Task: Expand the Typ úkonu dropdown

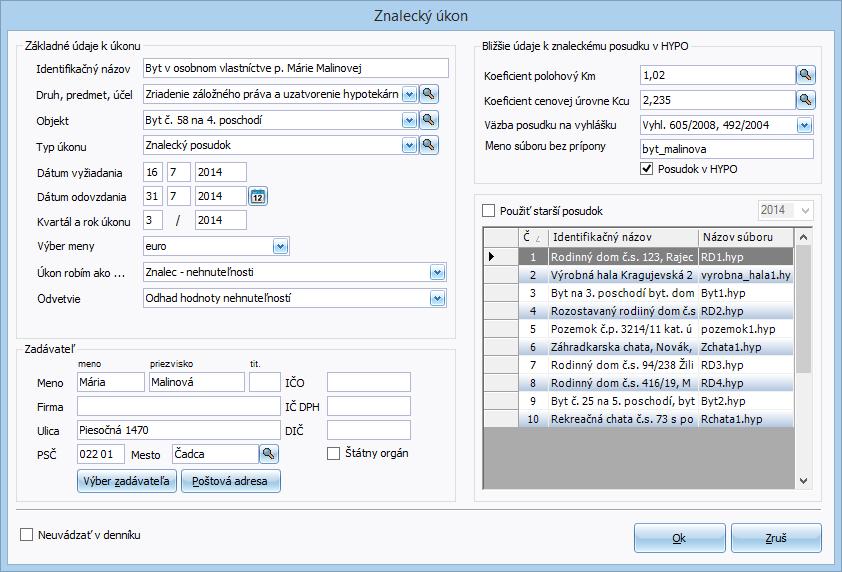Action: (x=409, y=146)
